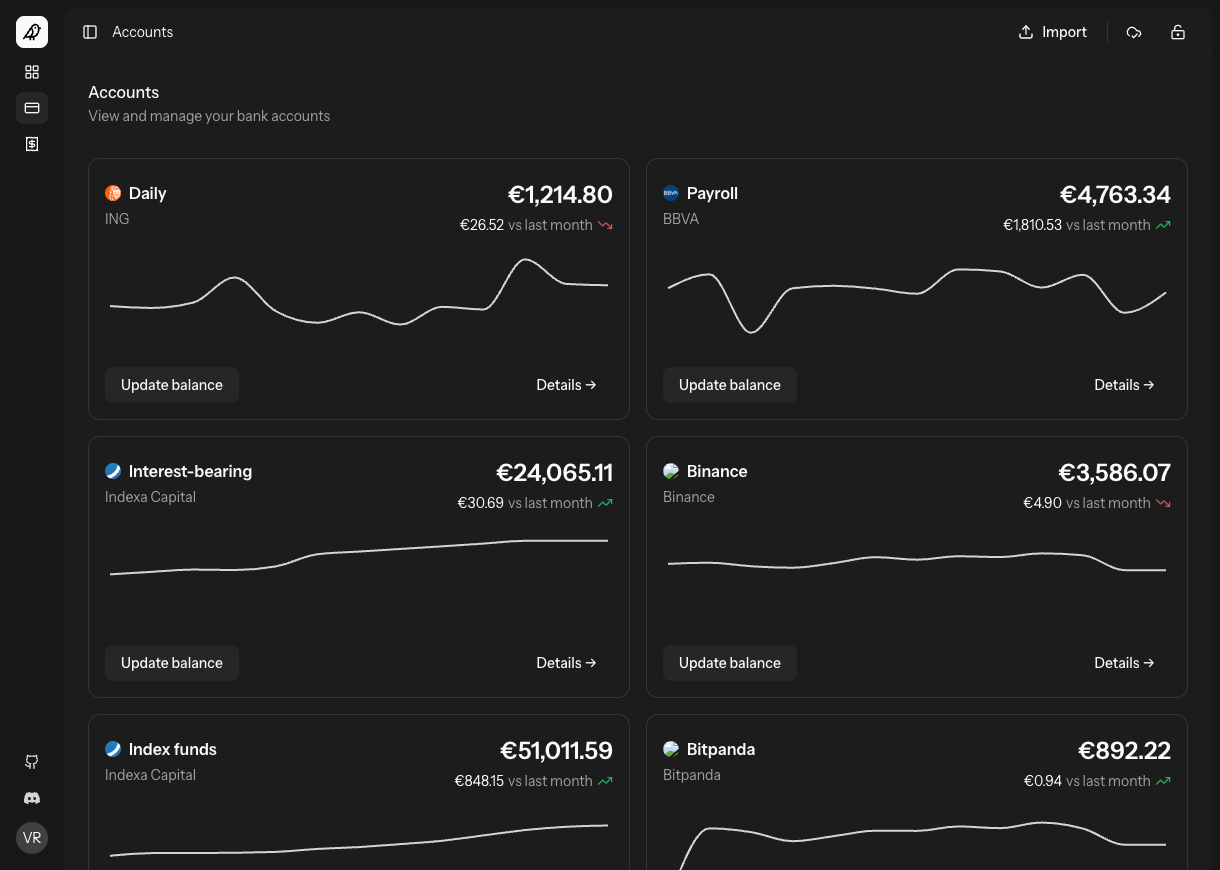Open Details for the Payroll account
The image size is (1220, 870).
[1124, 384]
